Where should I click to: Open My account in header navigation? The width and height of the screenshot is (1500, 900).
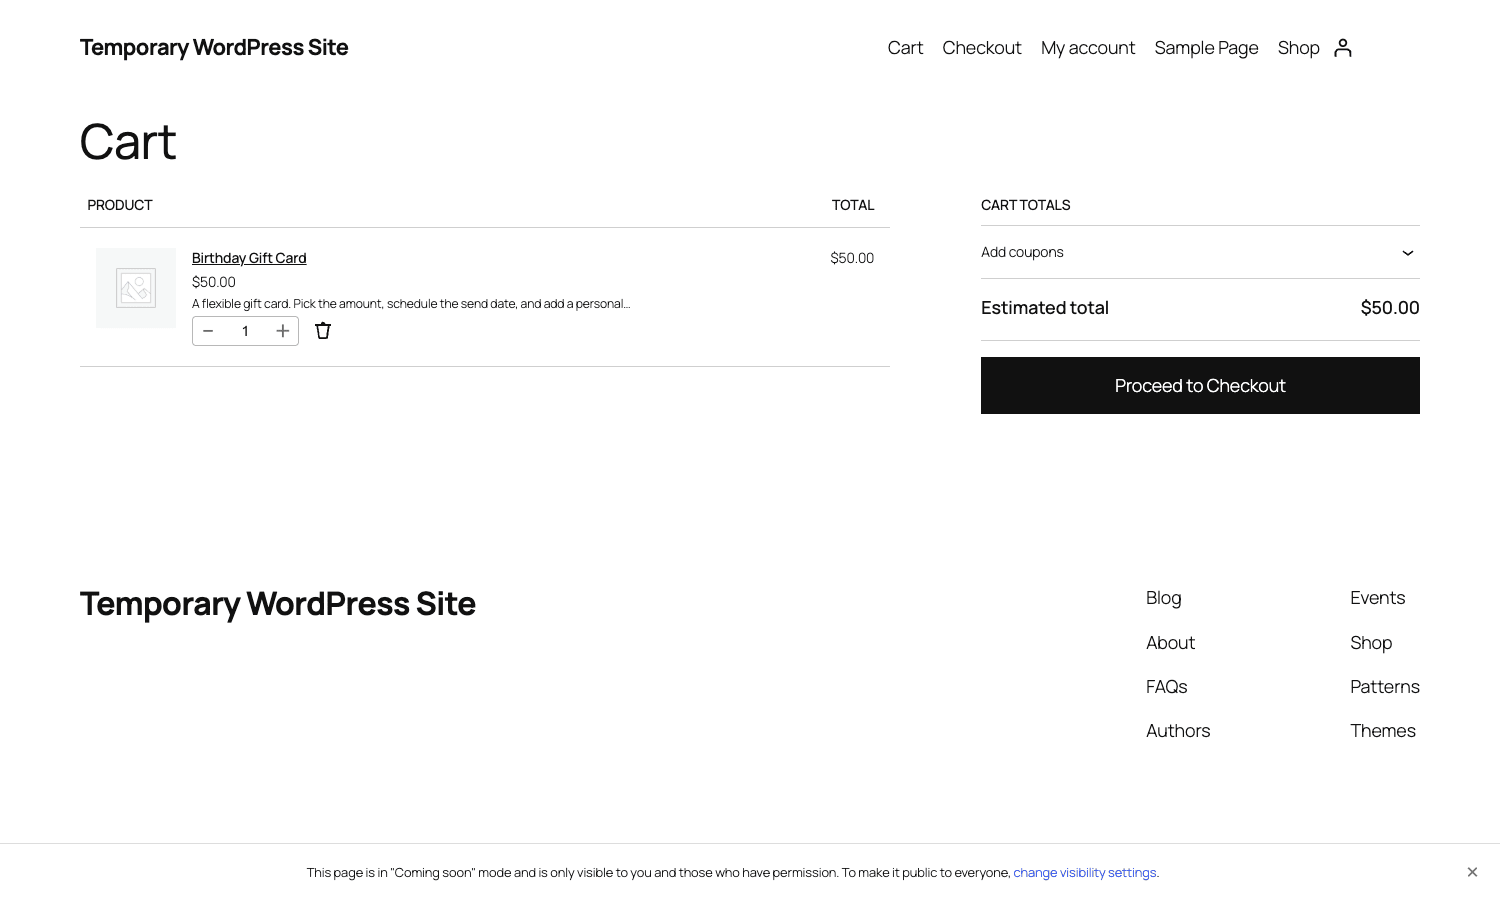(1088, 48)
